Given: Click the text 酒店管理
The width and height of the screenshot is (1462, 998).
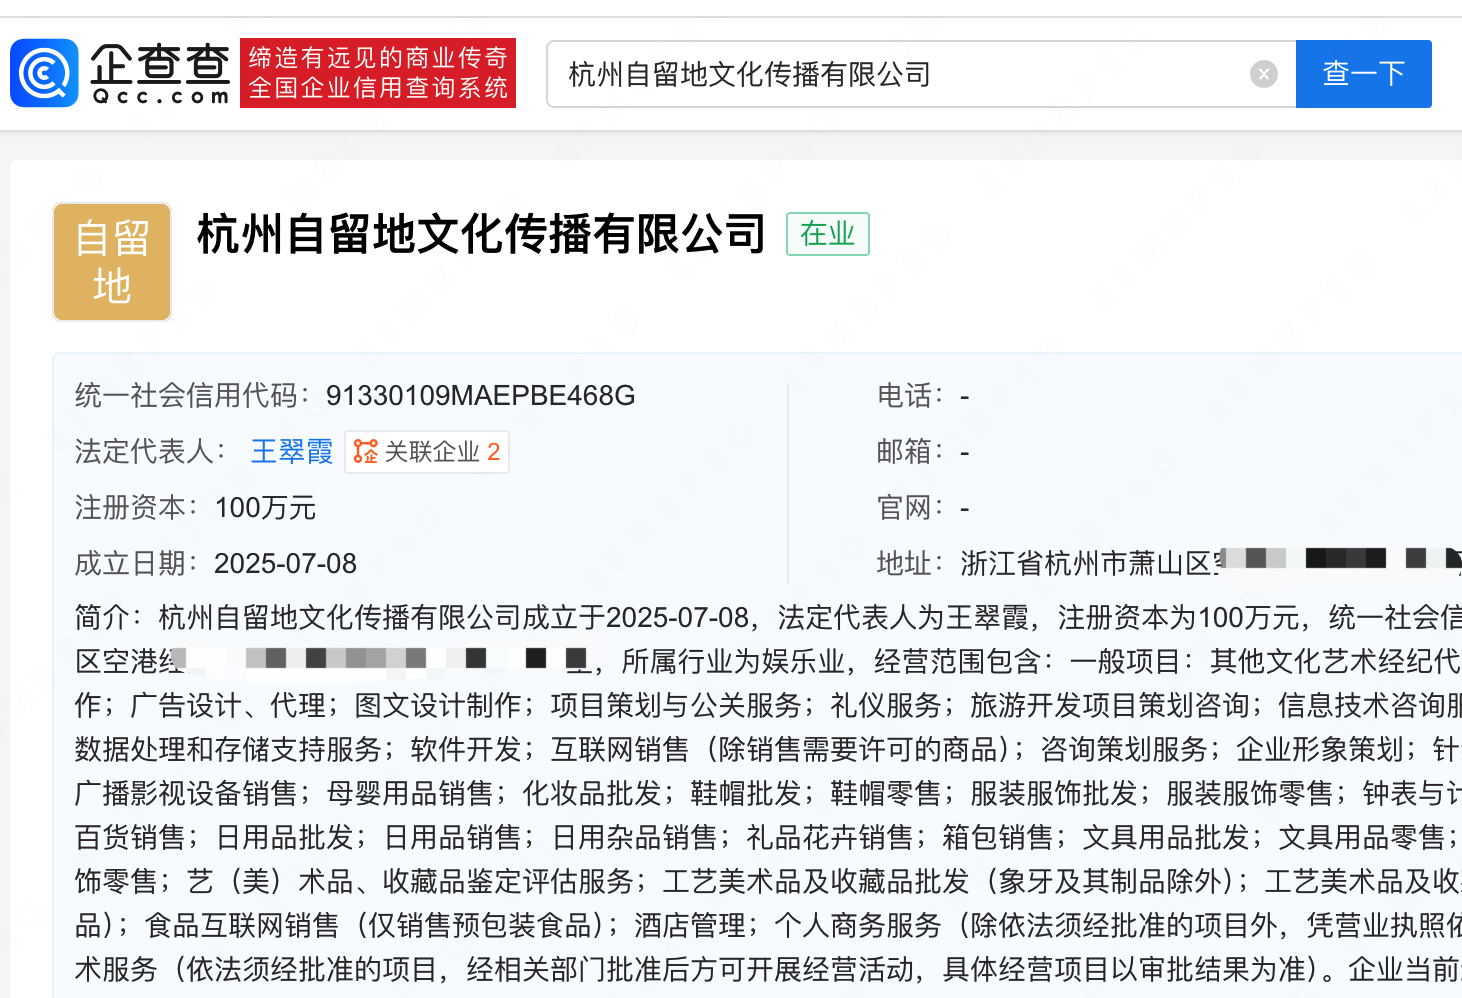Looking at the screenshot, I should 690,926.
